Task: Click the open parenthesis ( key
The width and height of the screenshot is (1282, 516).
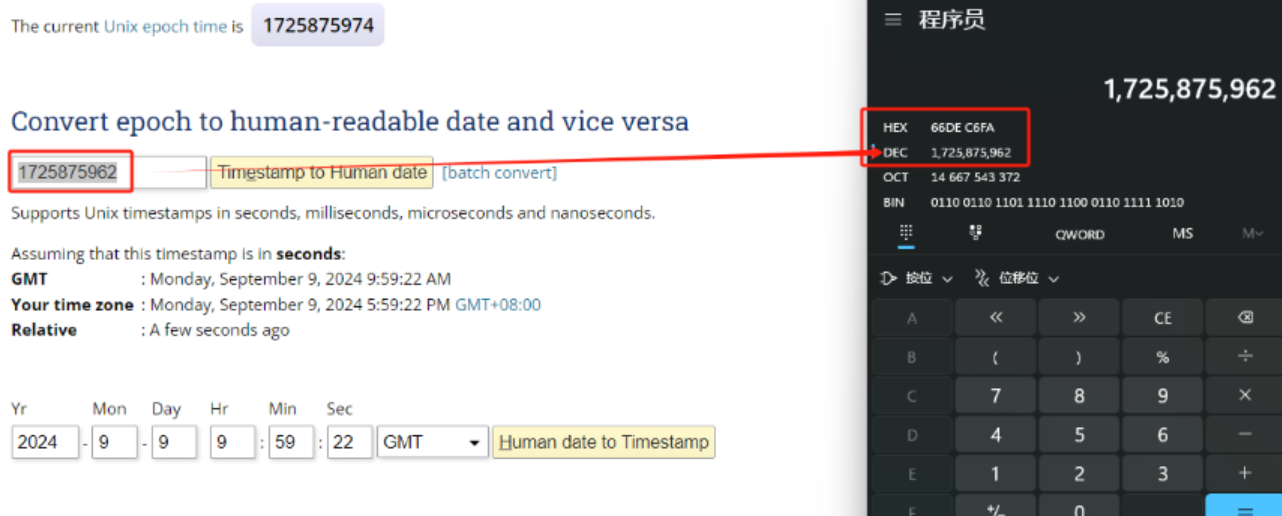Action: click(995, 357)
